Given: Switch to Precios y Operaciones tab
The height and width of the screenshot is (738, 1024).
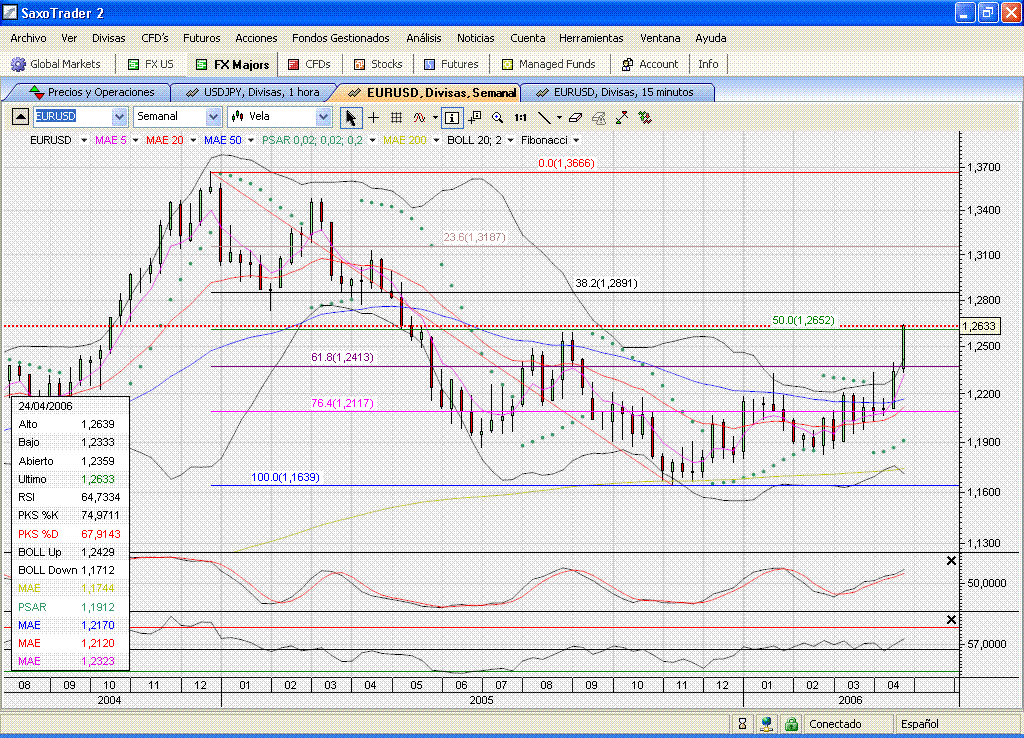Looking at the screenshot, I should click(91, 93).
